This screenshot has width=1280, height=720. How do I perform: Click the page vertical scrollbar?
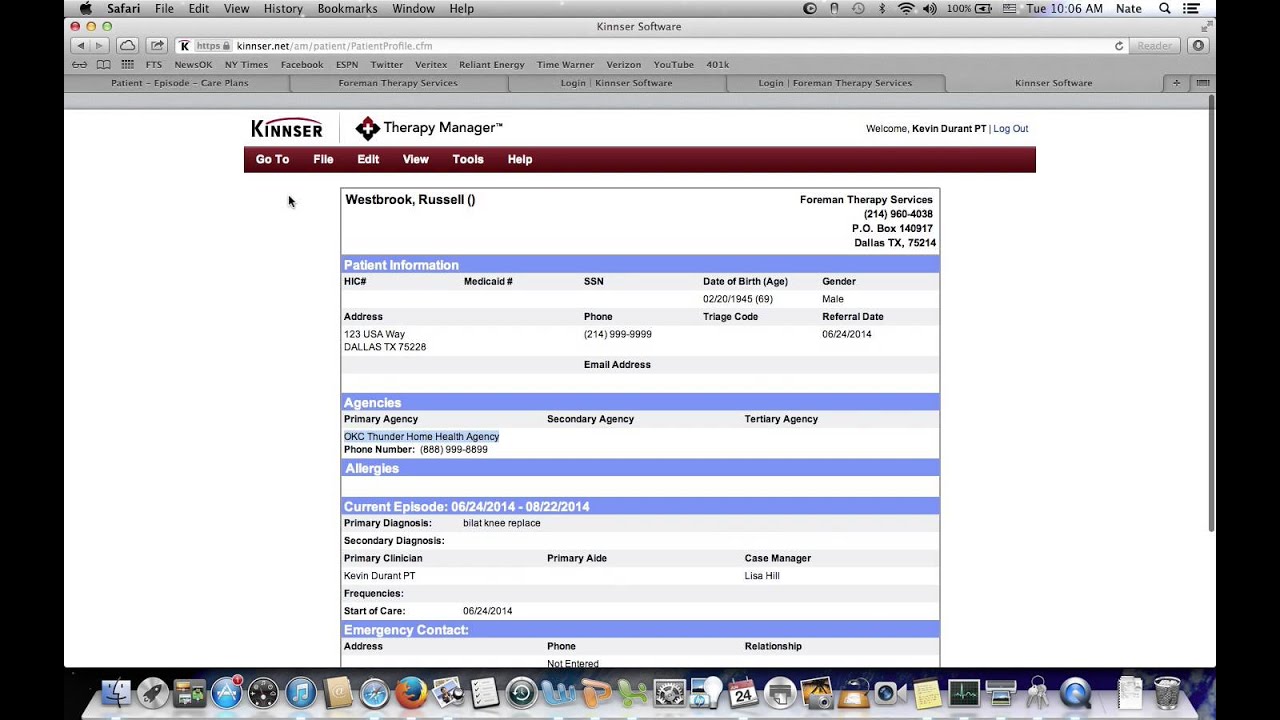(x=1211, y=312)
